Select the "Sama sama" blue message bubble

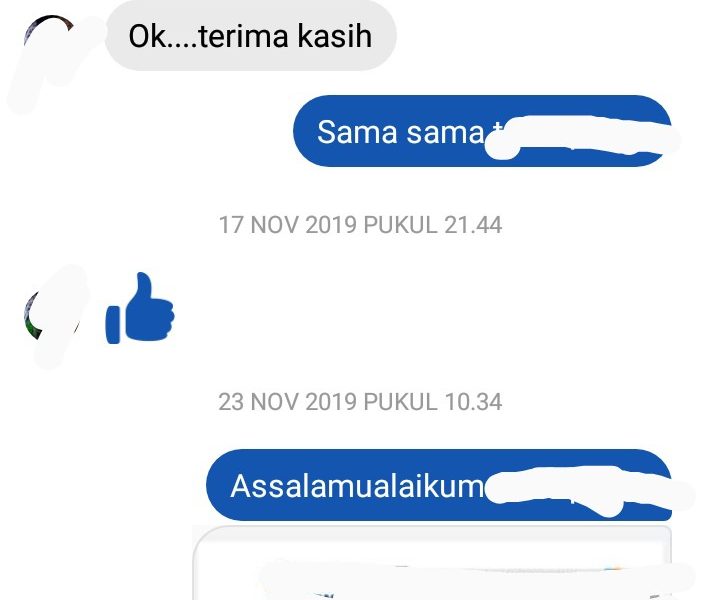point(482,131)
